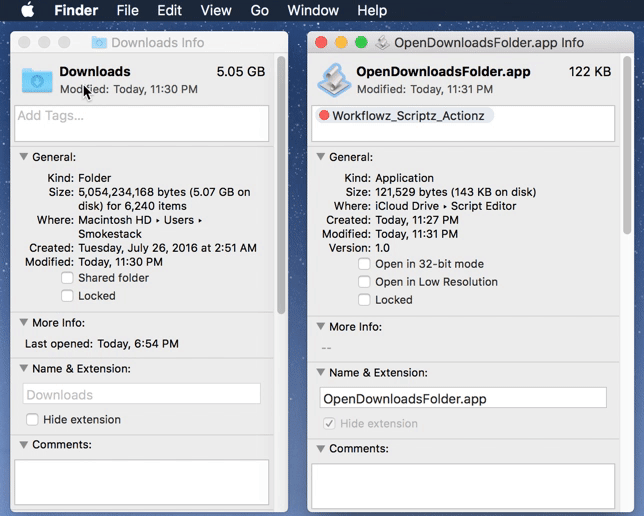Screen dimensions: 644x516
Task: Toggle Locked checkbox in OpenDownloadsFolder.app Info
Action: pyautogui.click(x=364, y=300)
